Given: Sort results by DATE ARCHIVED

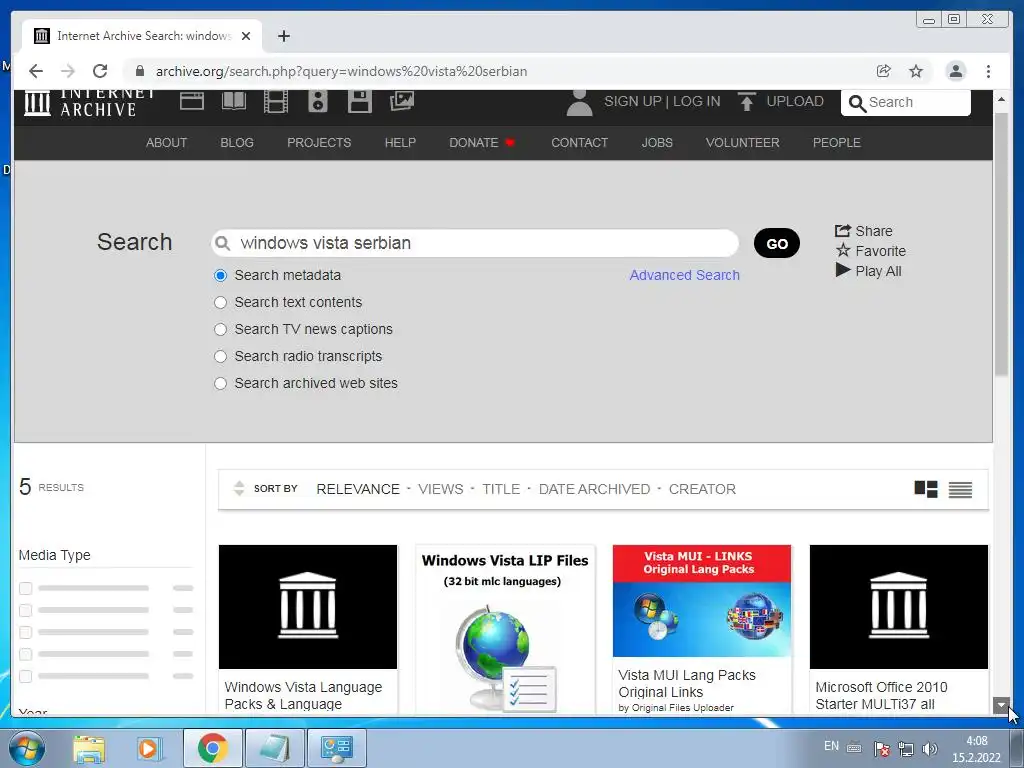Looking at the screenshot, I should click(594, 489).
